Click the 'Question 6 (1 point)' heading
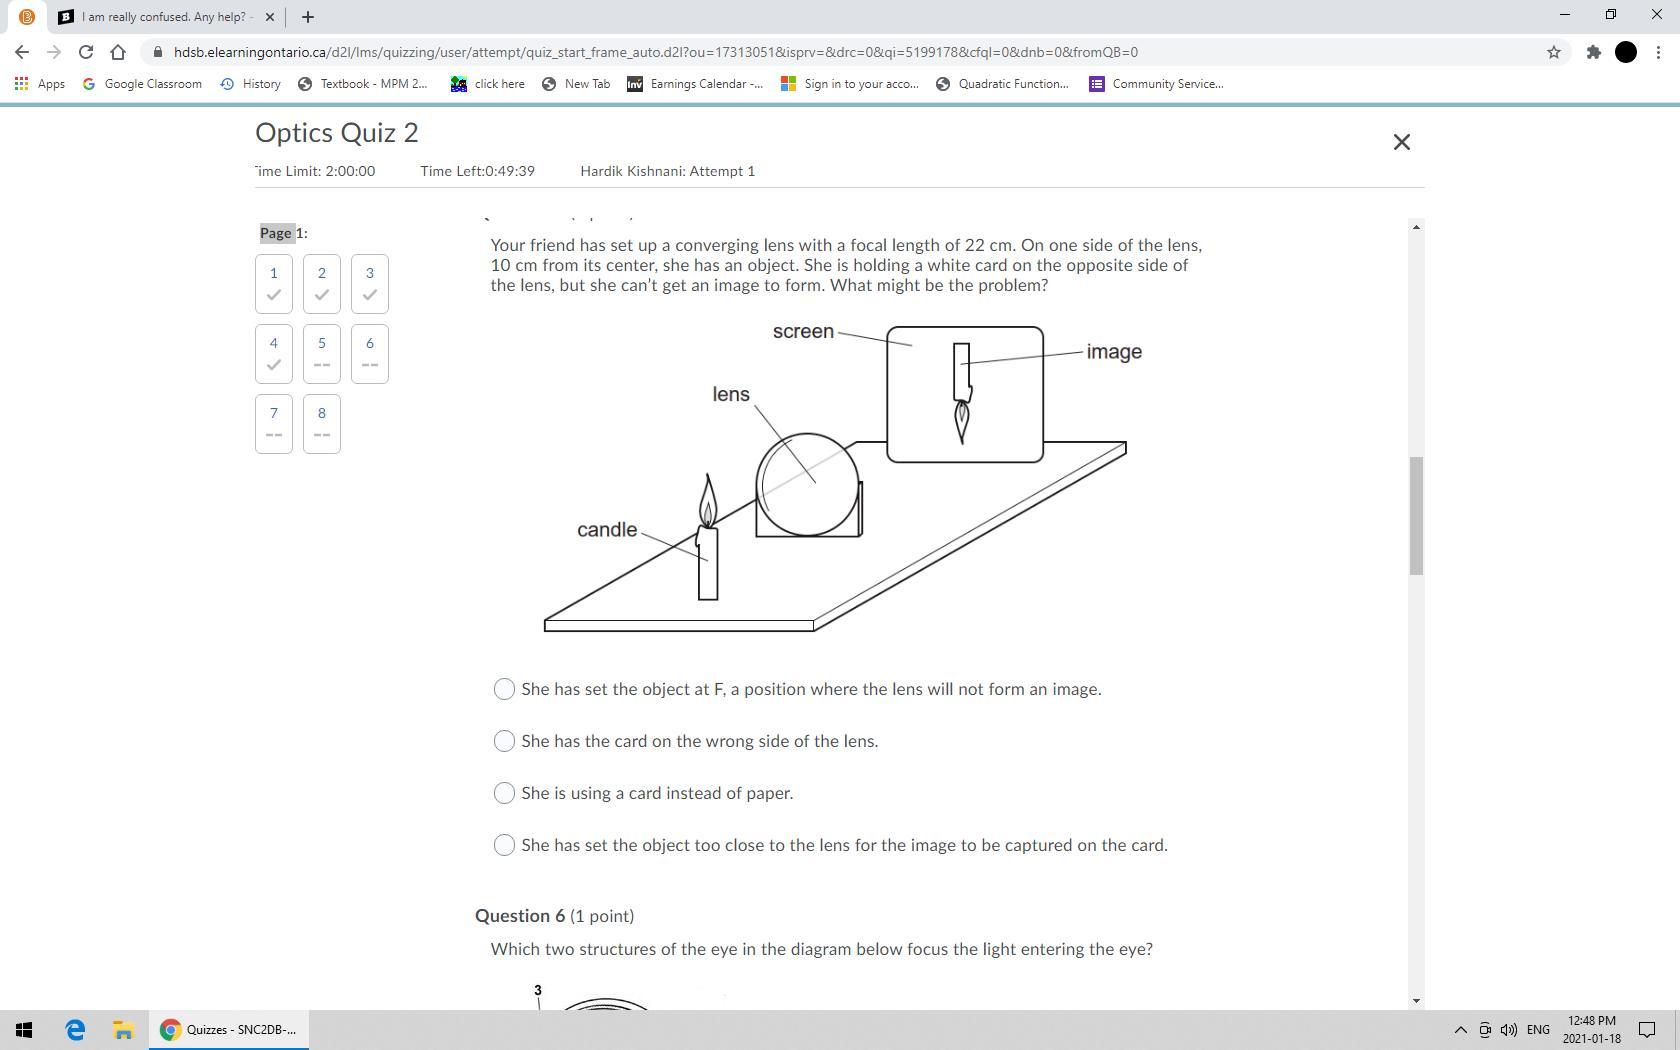The width and height of the screenshot is (1680, 1050). (x=555, y=916)
